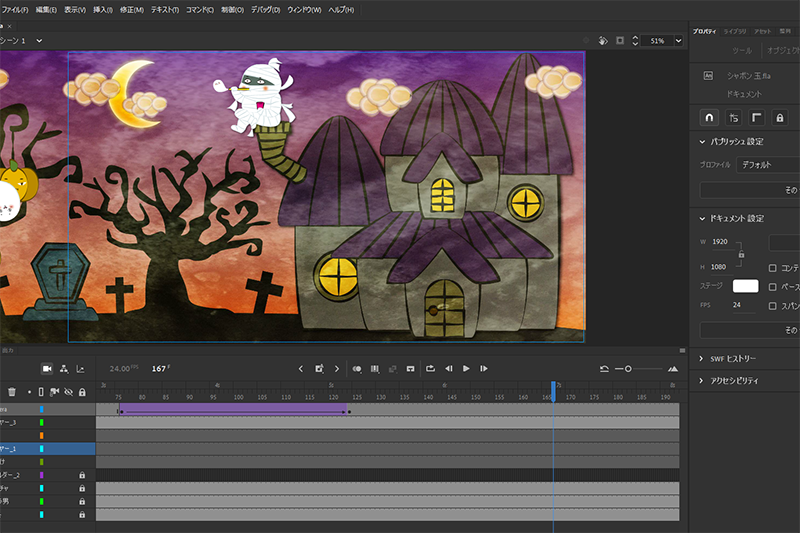Toggle the snap magnet icon in properties
Screen dimensions: 800x533
(x=709, y=117)
